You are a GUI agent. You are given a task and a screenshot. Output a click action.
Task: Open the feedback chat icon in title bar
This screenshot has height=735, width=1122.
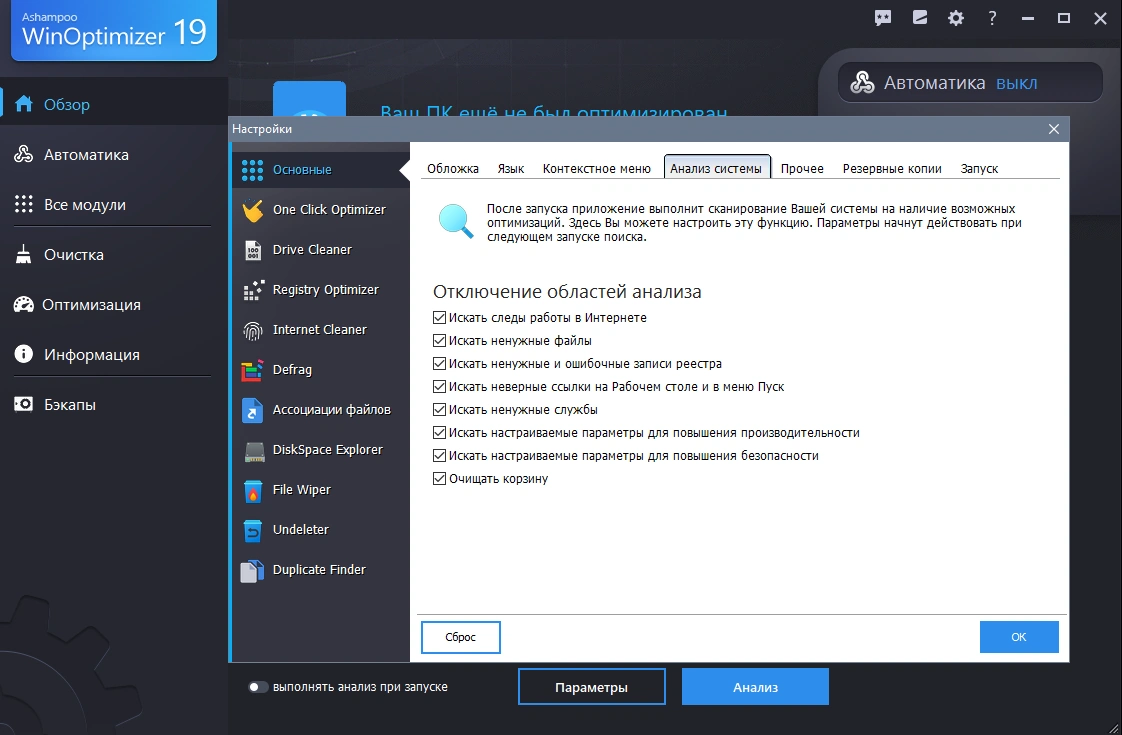point(883,18)
